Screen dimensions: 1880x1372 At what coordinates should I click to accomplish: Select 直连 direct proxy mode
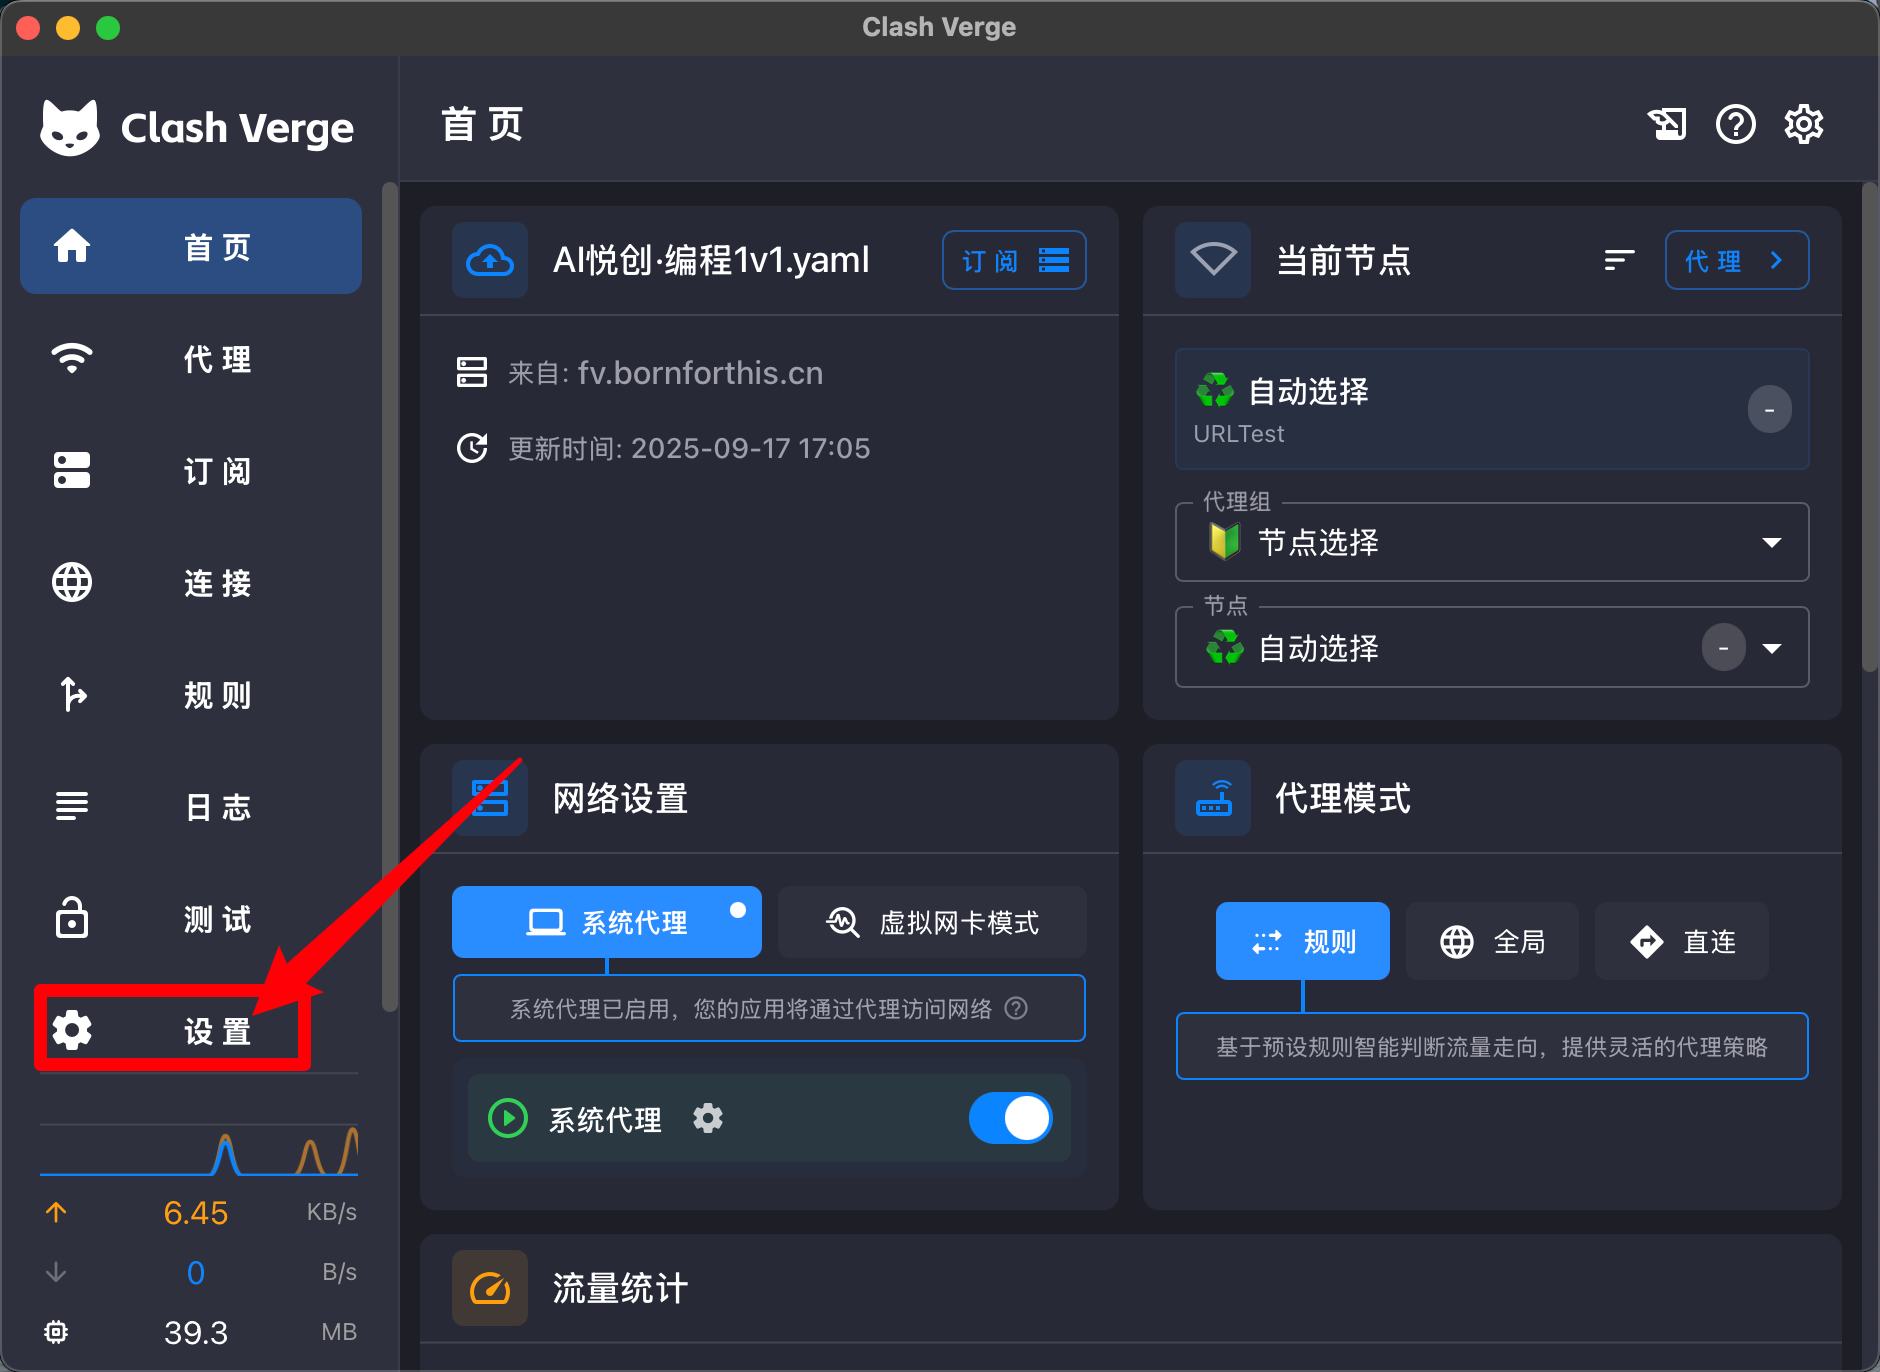[1682, 941]
